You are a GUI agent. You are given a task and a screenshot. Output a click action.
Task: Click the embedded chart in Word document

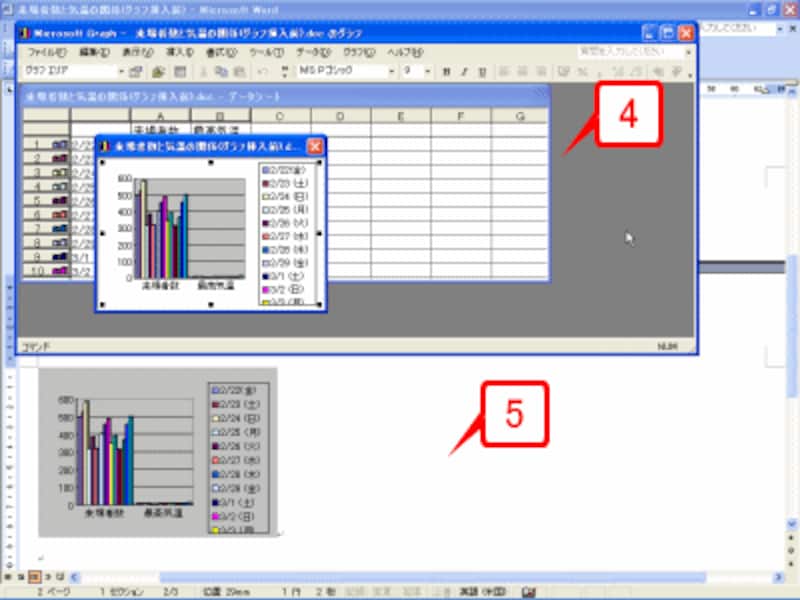(x=158, y=452)
